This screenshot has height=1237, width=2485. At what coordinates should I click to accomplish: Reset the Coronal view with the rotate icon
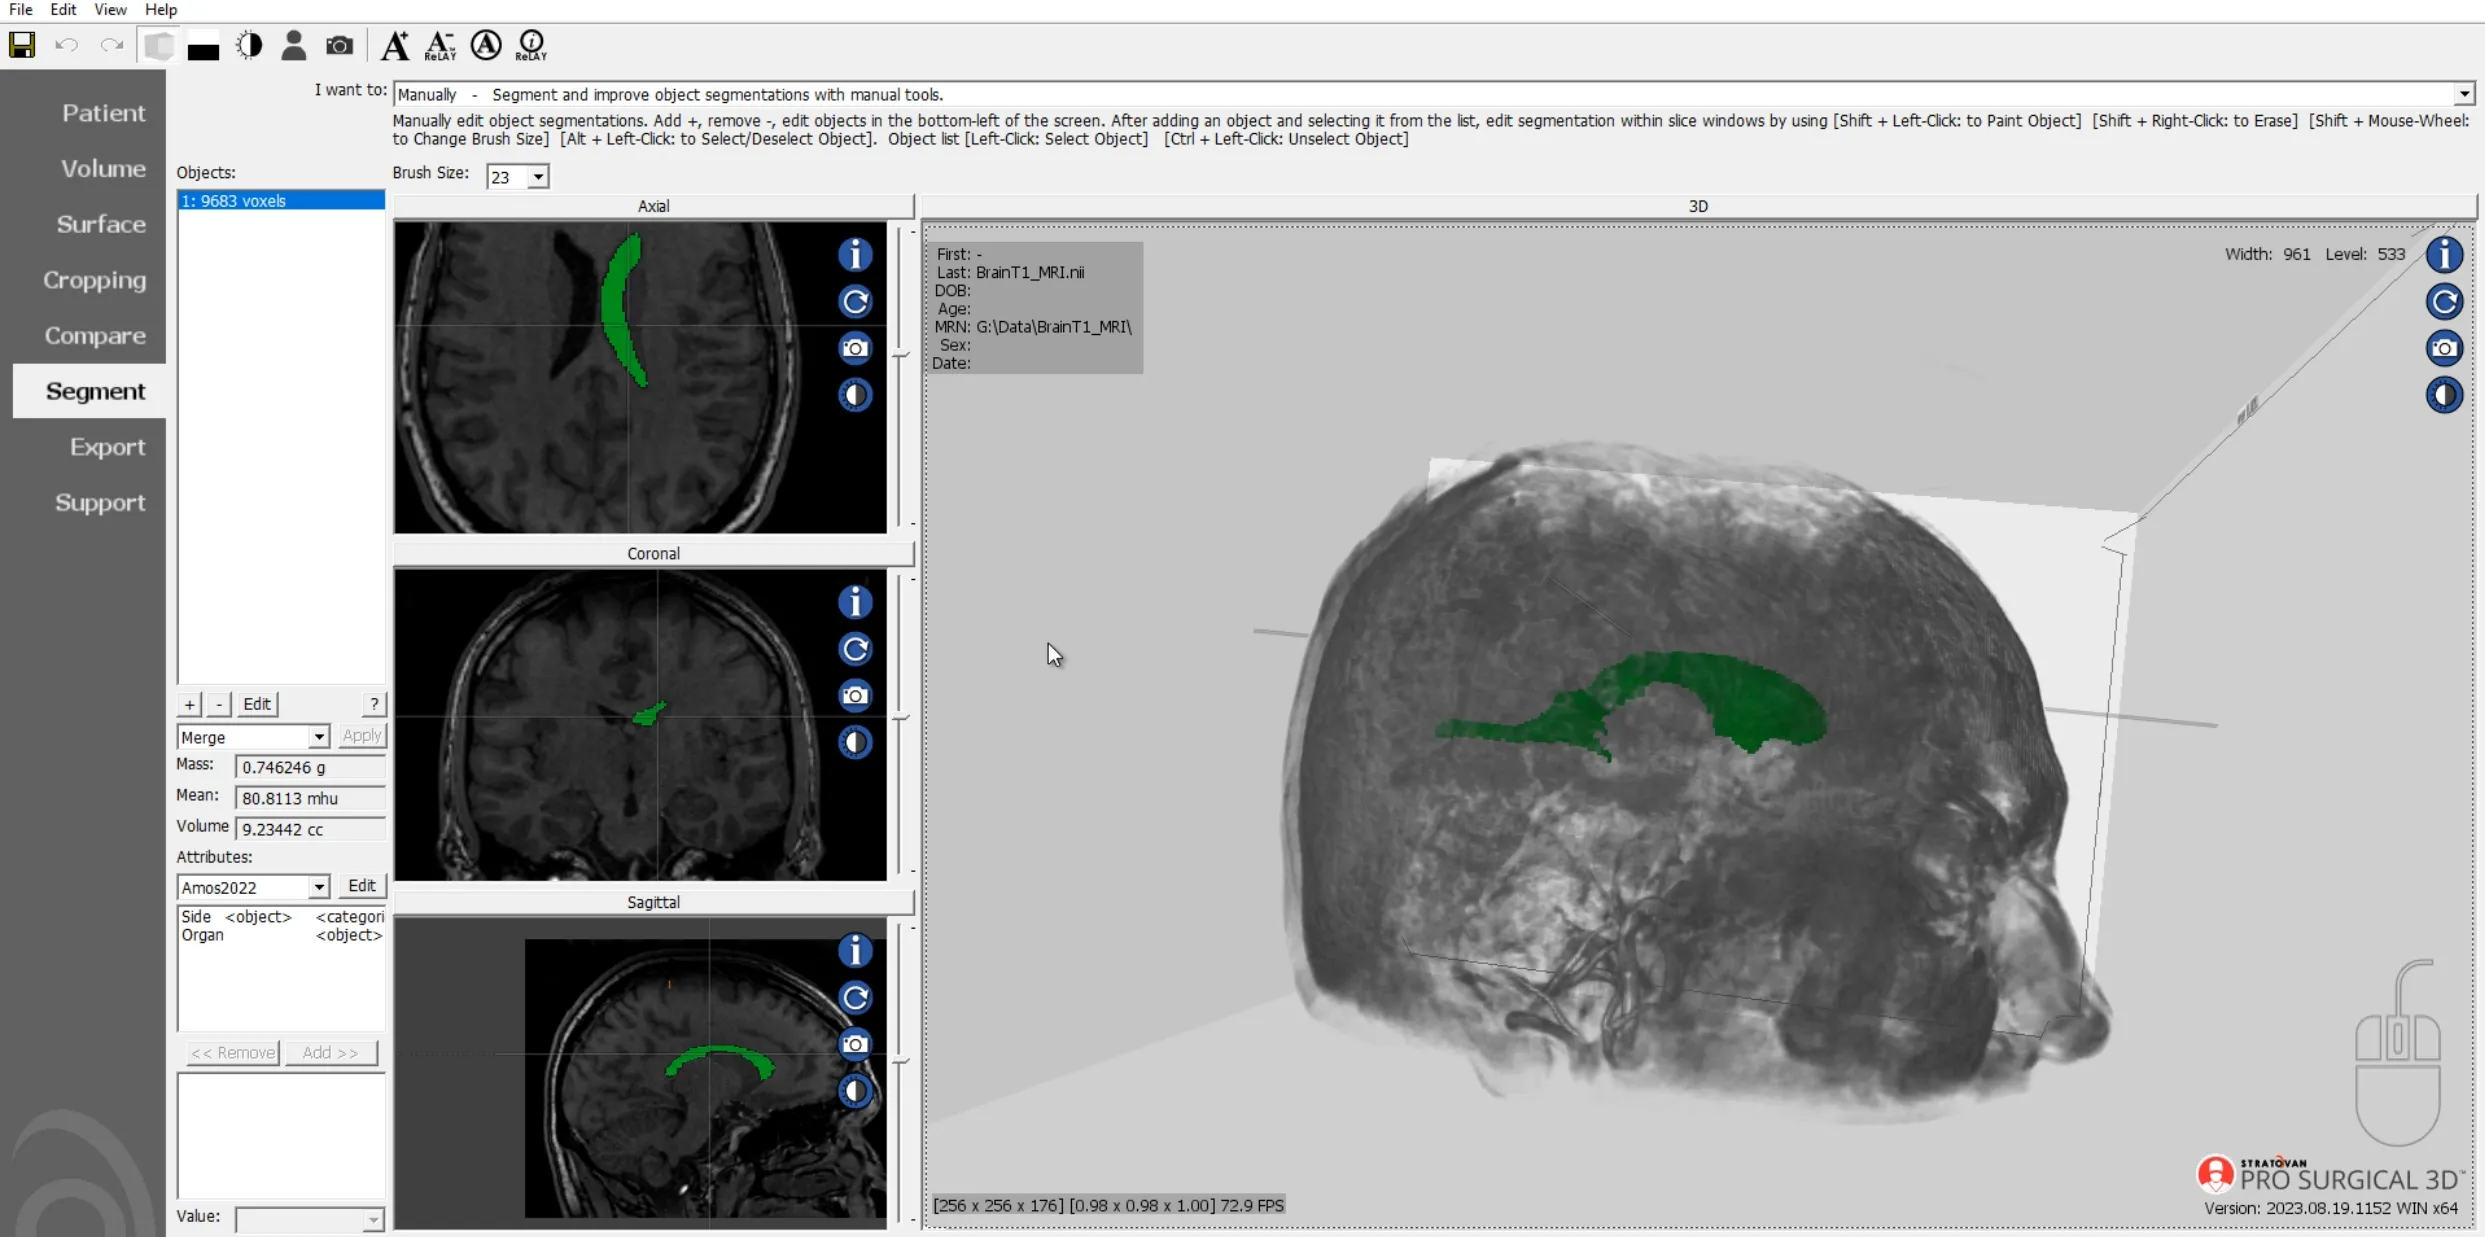pyautogui.click(x=854, y=649)
